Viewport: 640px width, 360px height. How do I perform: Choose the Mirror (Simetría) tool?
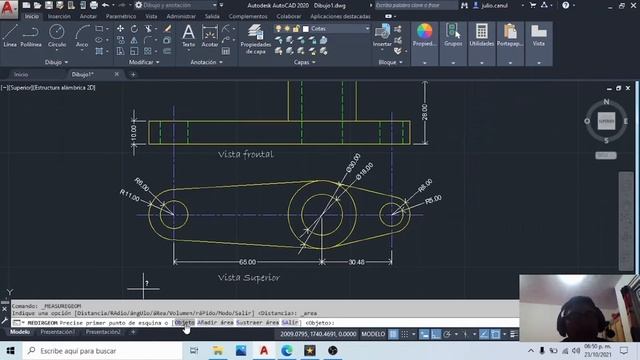click(x=134, y=40)
